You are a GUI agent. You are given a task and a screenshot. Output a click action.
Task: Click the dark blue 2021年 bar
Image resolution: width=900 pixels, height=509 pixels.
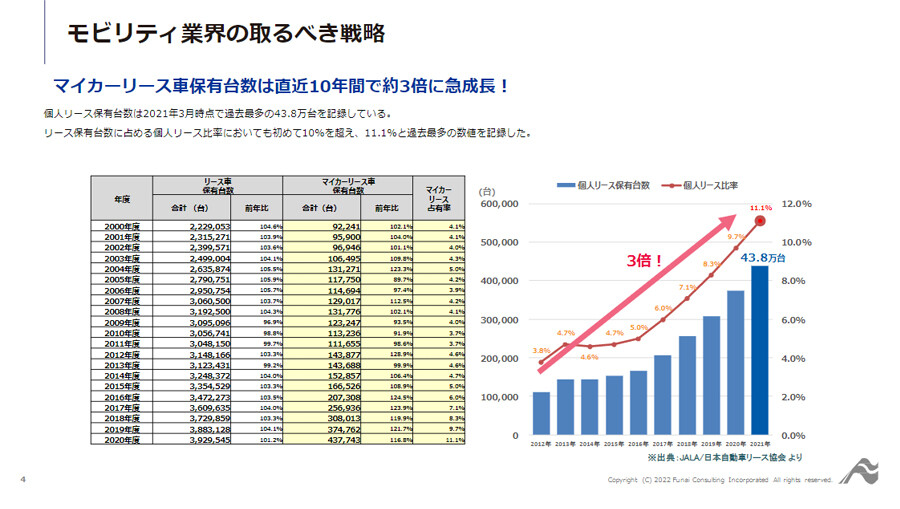coord(760,350)
